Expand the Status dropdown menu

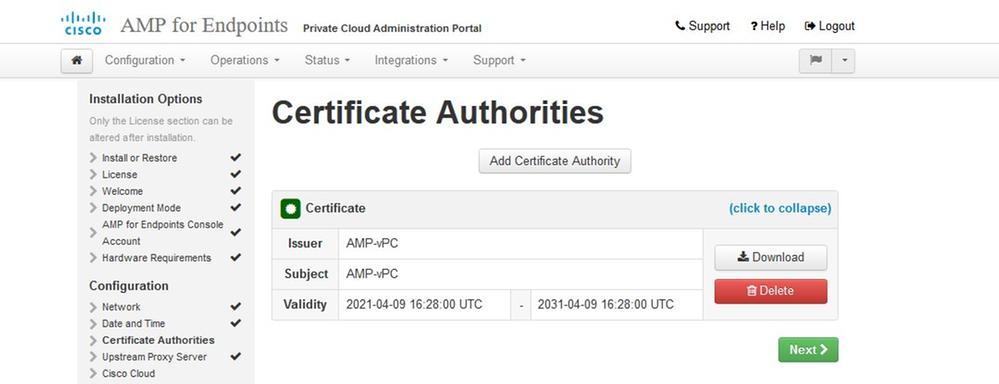pos(327,60)
